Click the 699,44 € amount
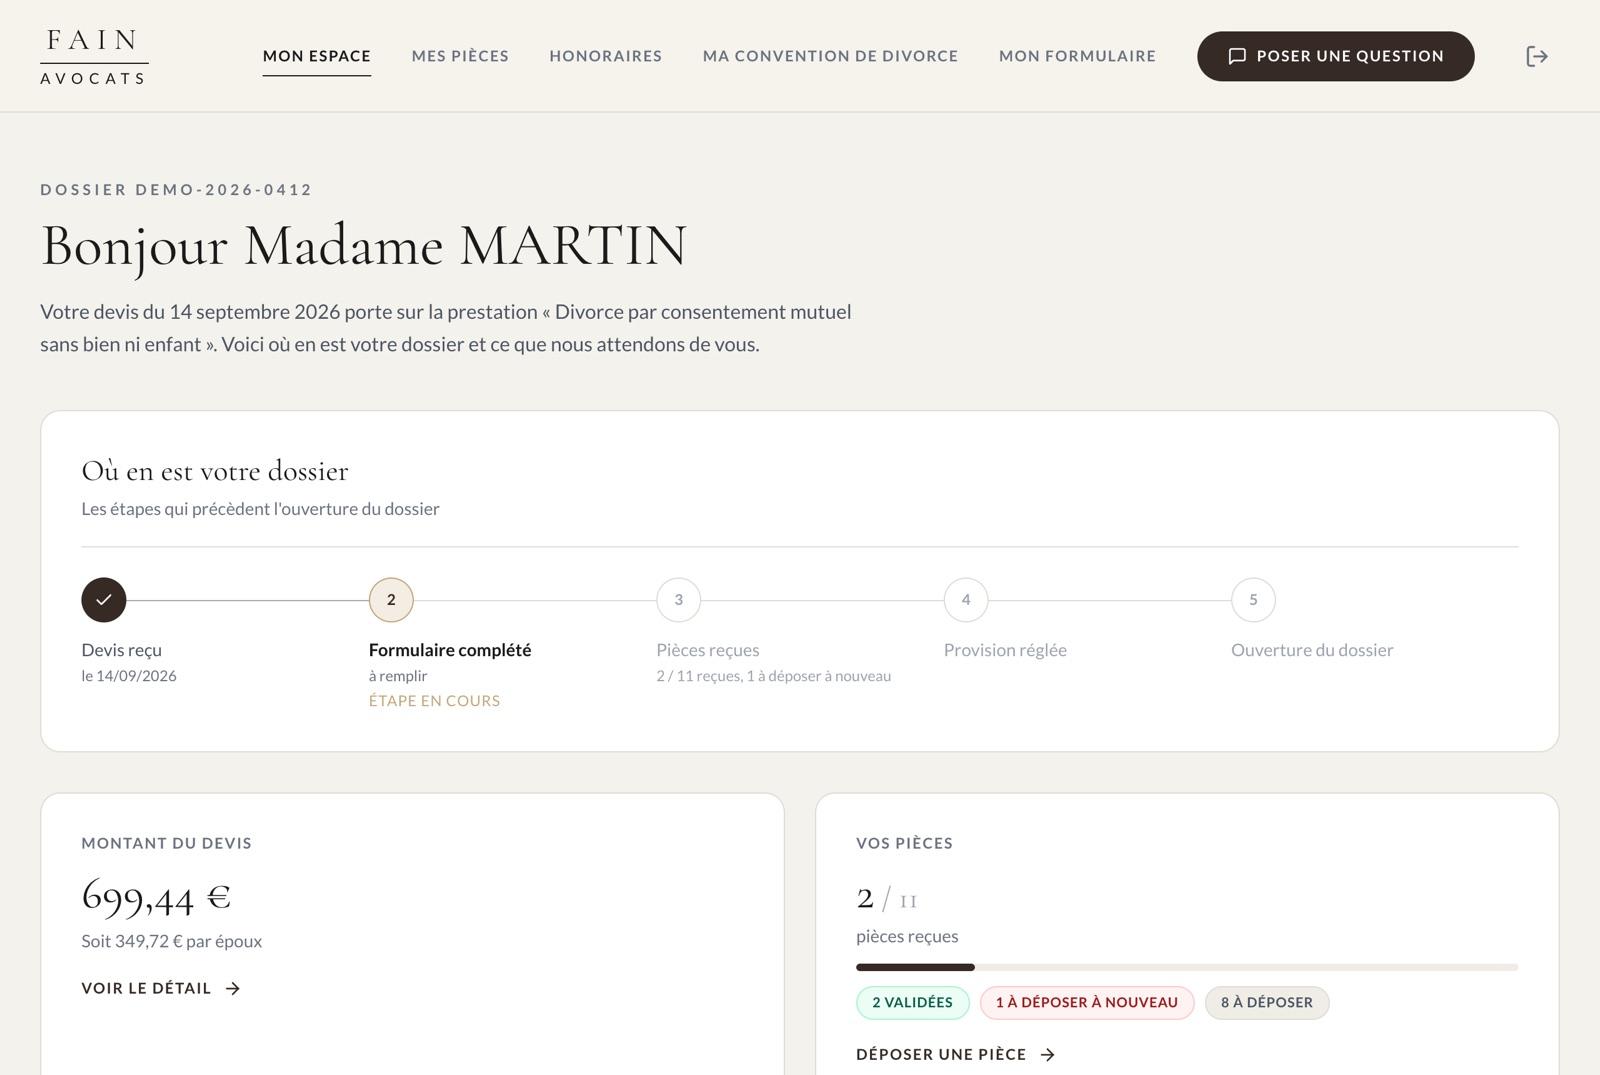The height and width of the screenshot is (1075, 1600). pos(156,896)
